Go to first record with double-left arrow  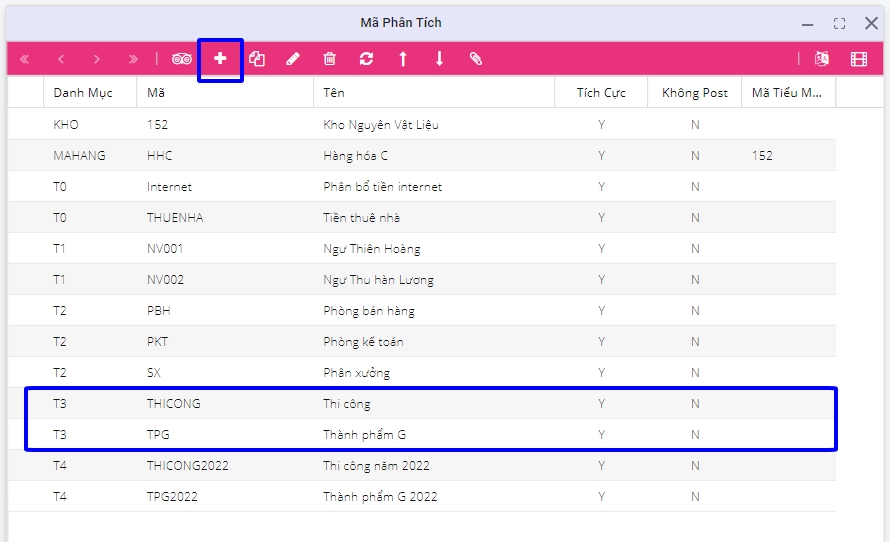click(x=25, y=59)
